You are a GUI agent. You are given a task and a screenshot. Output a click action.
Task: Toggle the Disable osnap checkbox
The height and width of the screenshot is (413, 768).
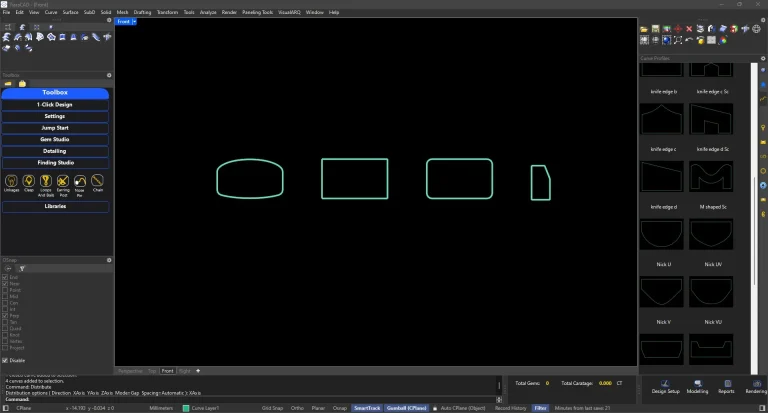[x=5, y=361]
